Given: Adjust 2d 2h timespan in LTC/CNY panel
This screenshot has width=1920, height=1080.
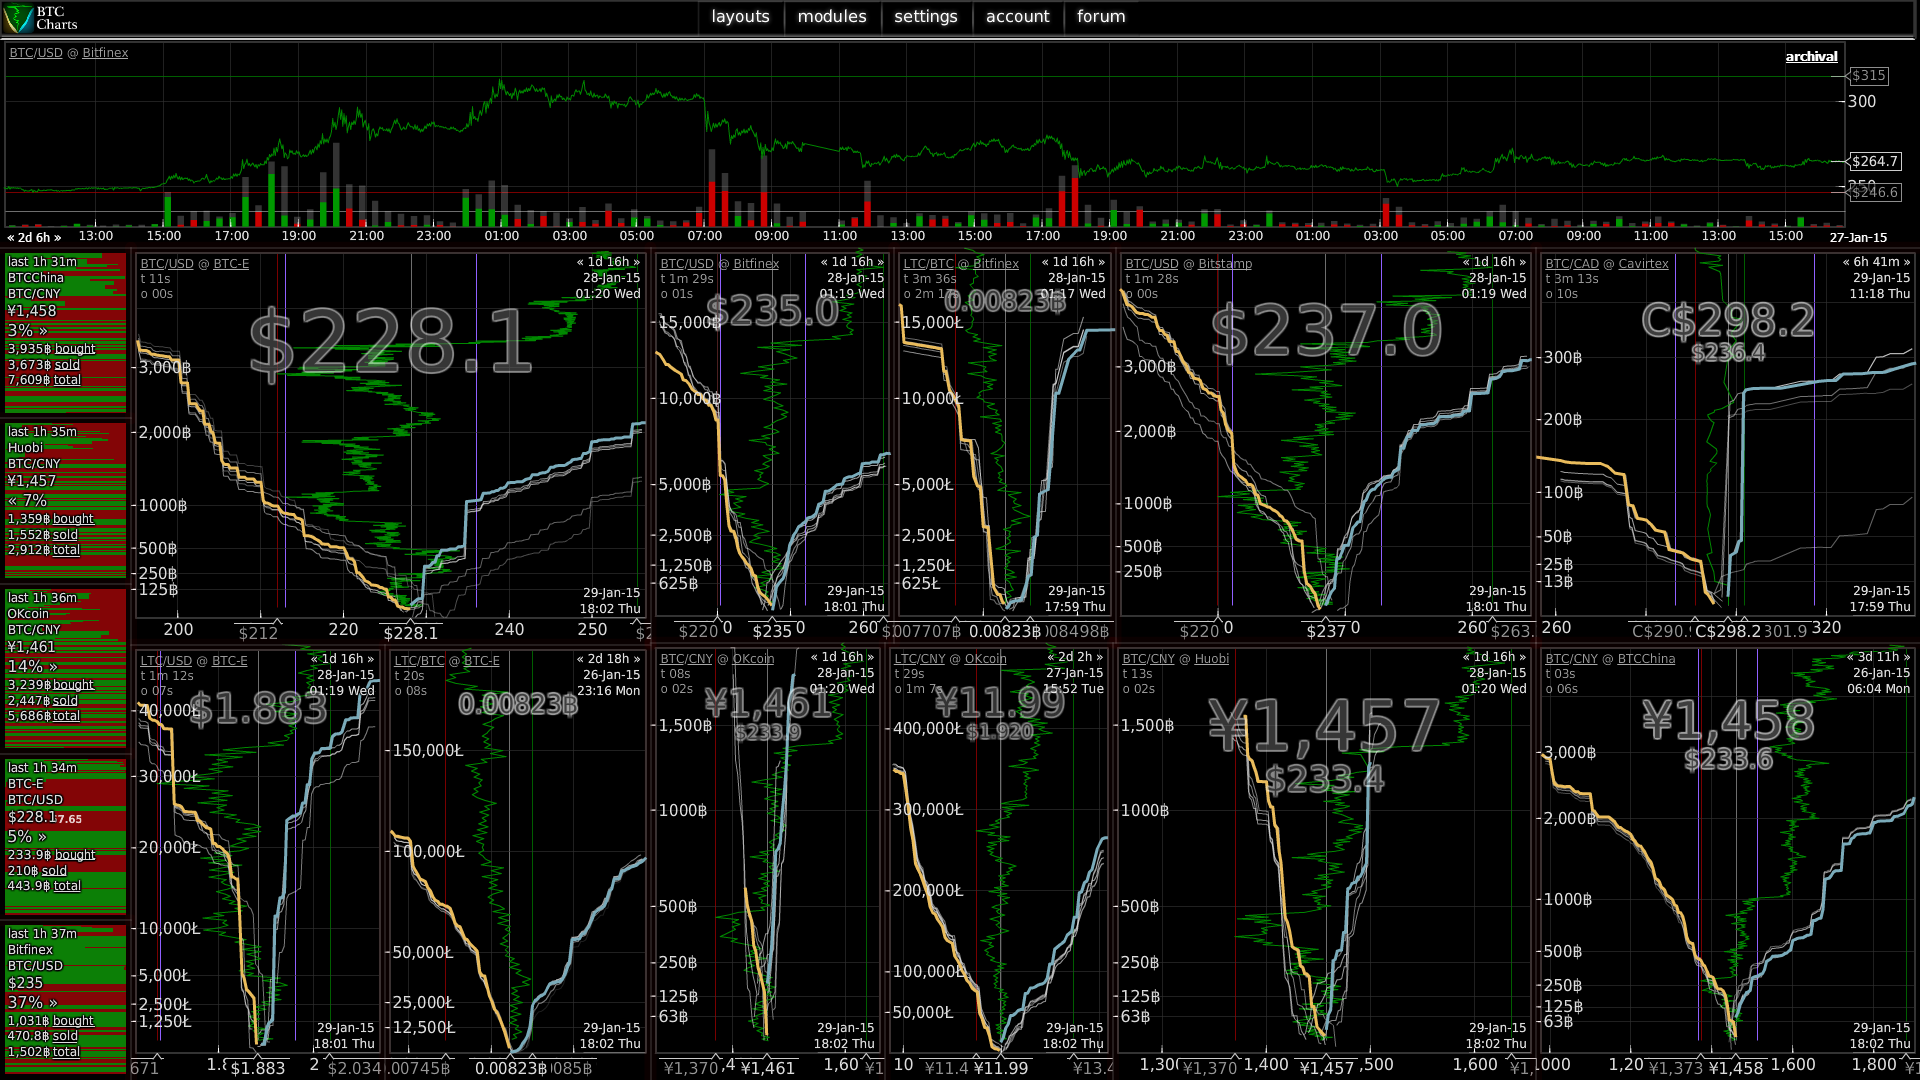Looking at the screenshot, I should coord(1075,657).
